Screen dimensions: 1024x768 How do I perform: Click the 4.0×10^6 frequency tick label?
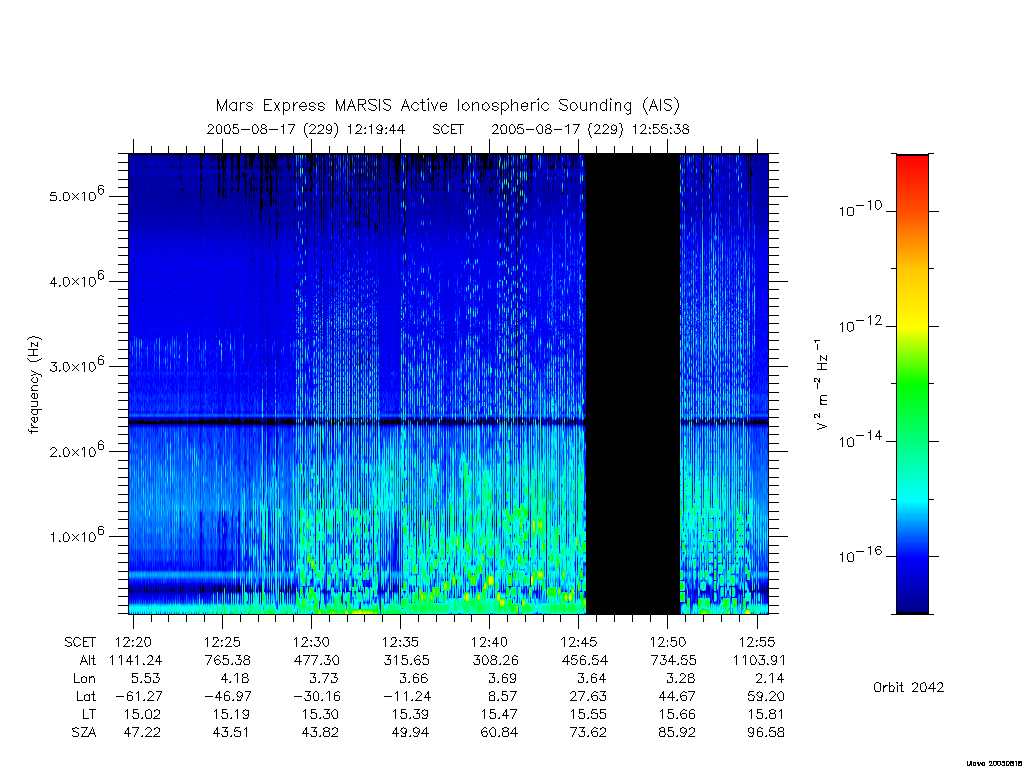pos(76,280)
